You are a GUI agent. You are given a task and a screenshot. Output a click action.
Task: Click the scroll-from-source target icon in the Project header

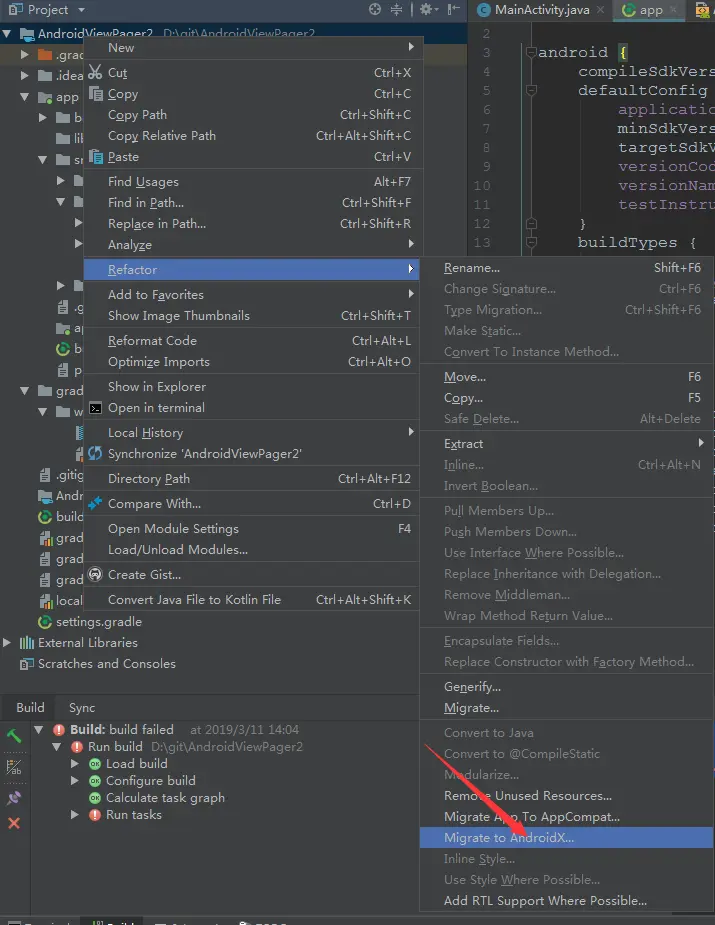(375, 9)
